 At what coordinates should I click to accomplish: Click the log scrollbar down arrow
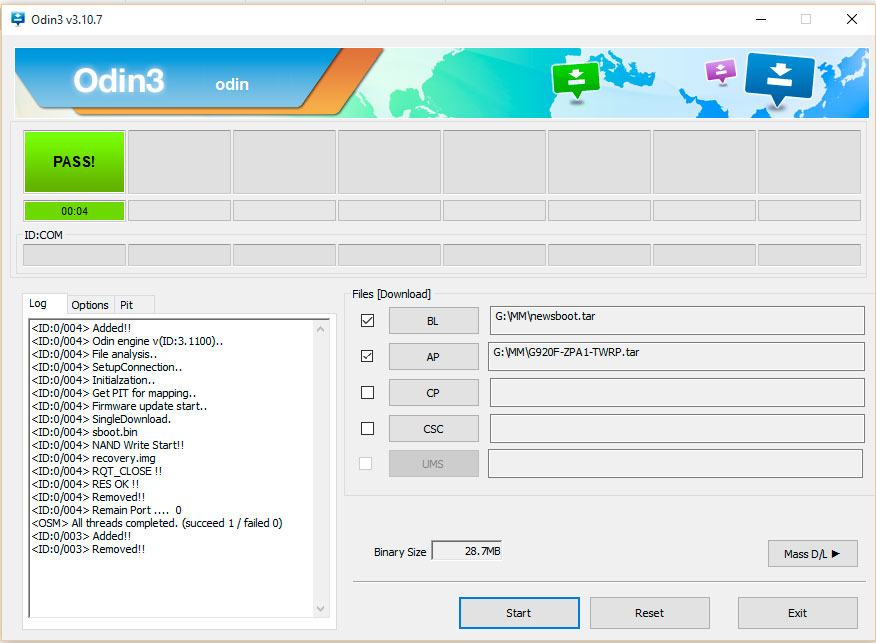pyautogui.click(x=320, y=608)
